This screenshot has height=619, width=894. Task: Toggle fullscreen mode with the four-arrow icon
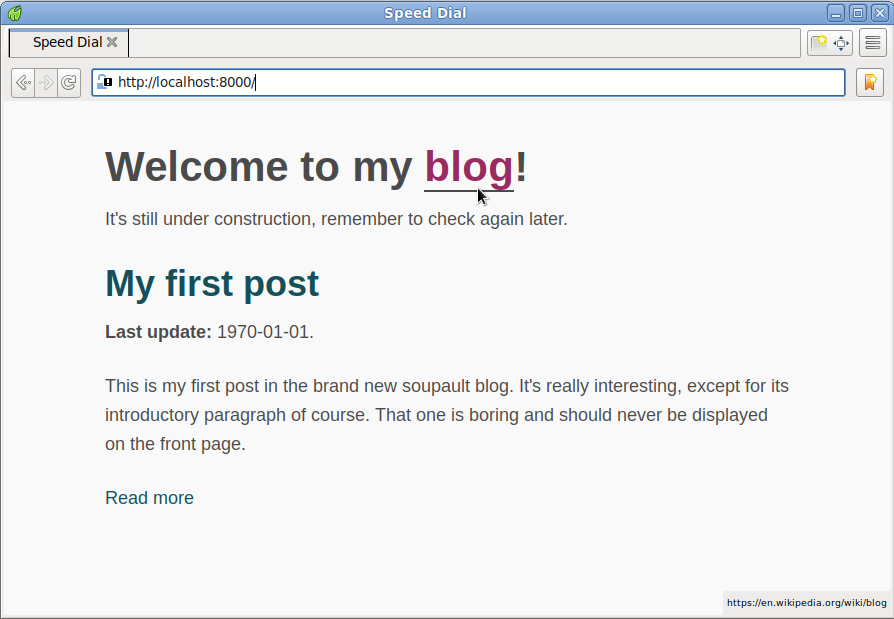point(841,43)
